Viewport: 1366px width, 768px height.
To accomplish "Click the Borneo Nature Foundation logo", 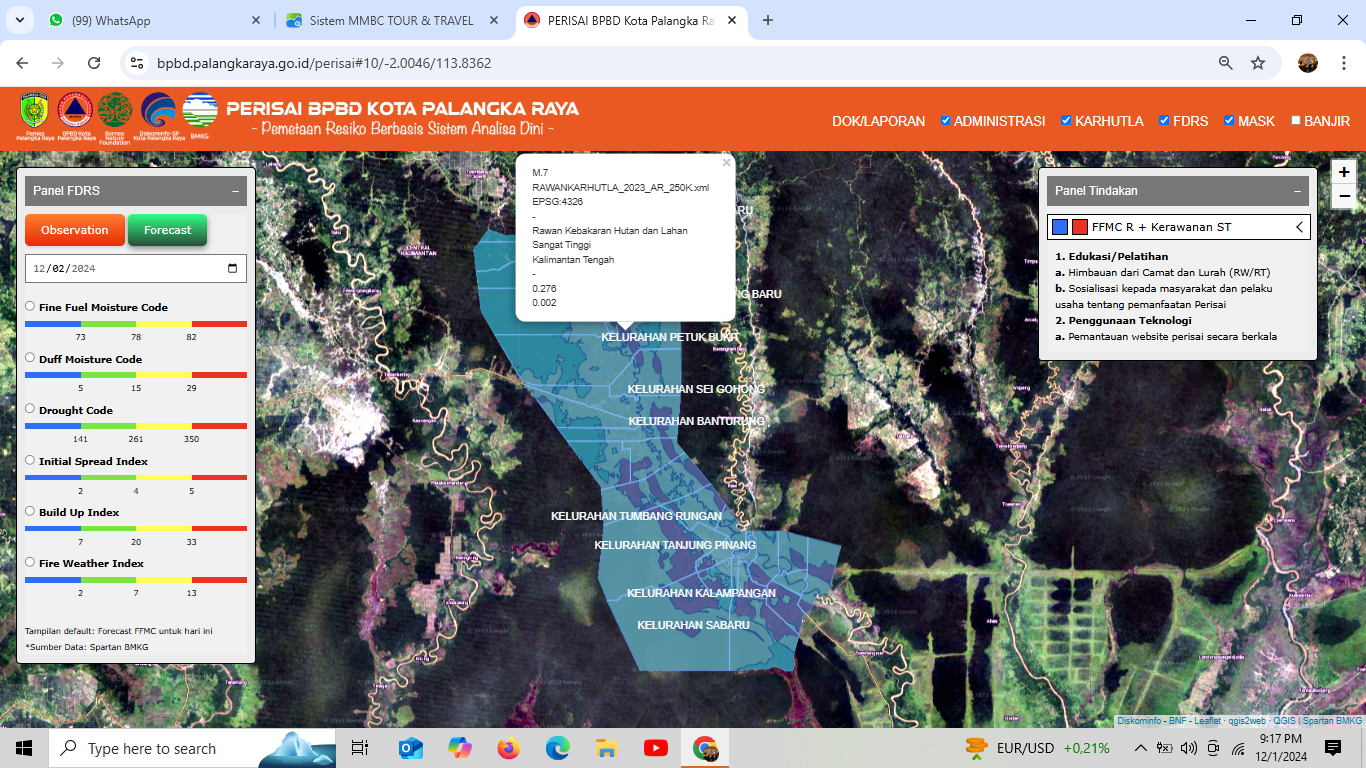I will point(114,110).
